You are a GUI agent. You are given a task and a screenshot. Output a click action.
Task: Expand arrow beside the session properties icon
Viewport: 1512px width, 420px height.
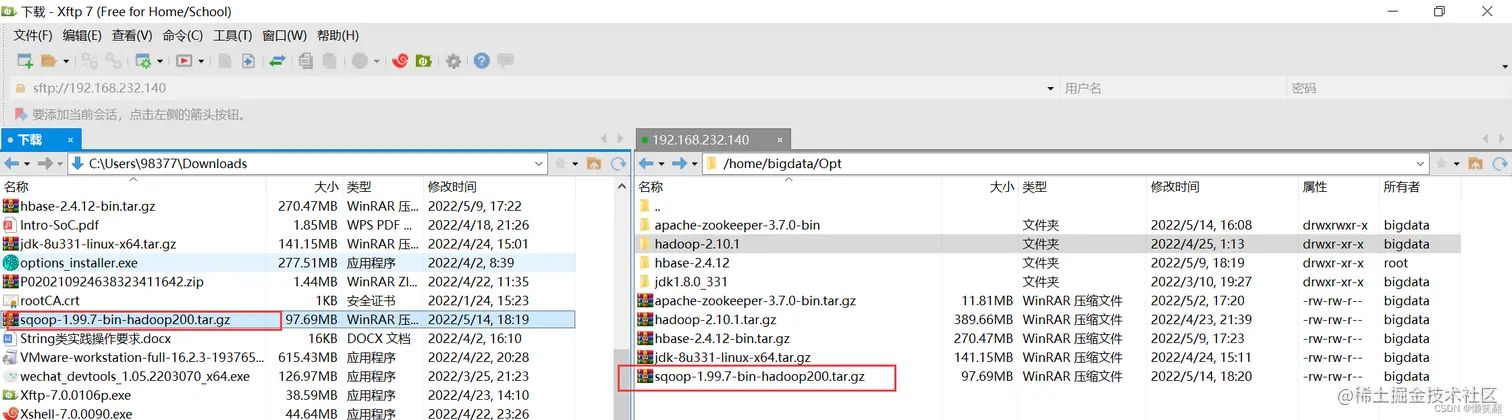click(160, 61)
